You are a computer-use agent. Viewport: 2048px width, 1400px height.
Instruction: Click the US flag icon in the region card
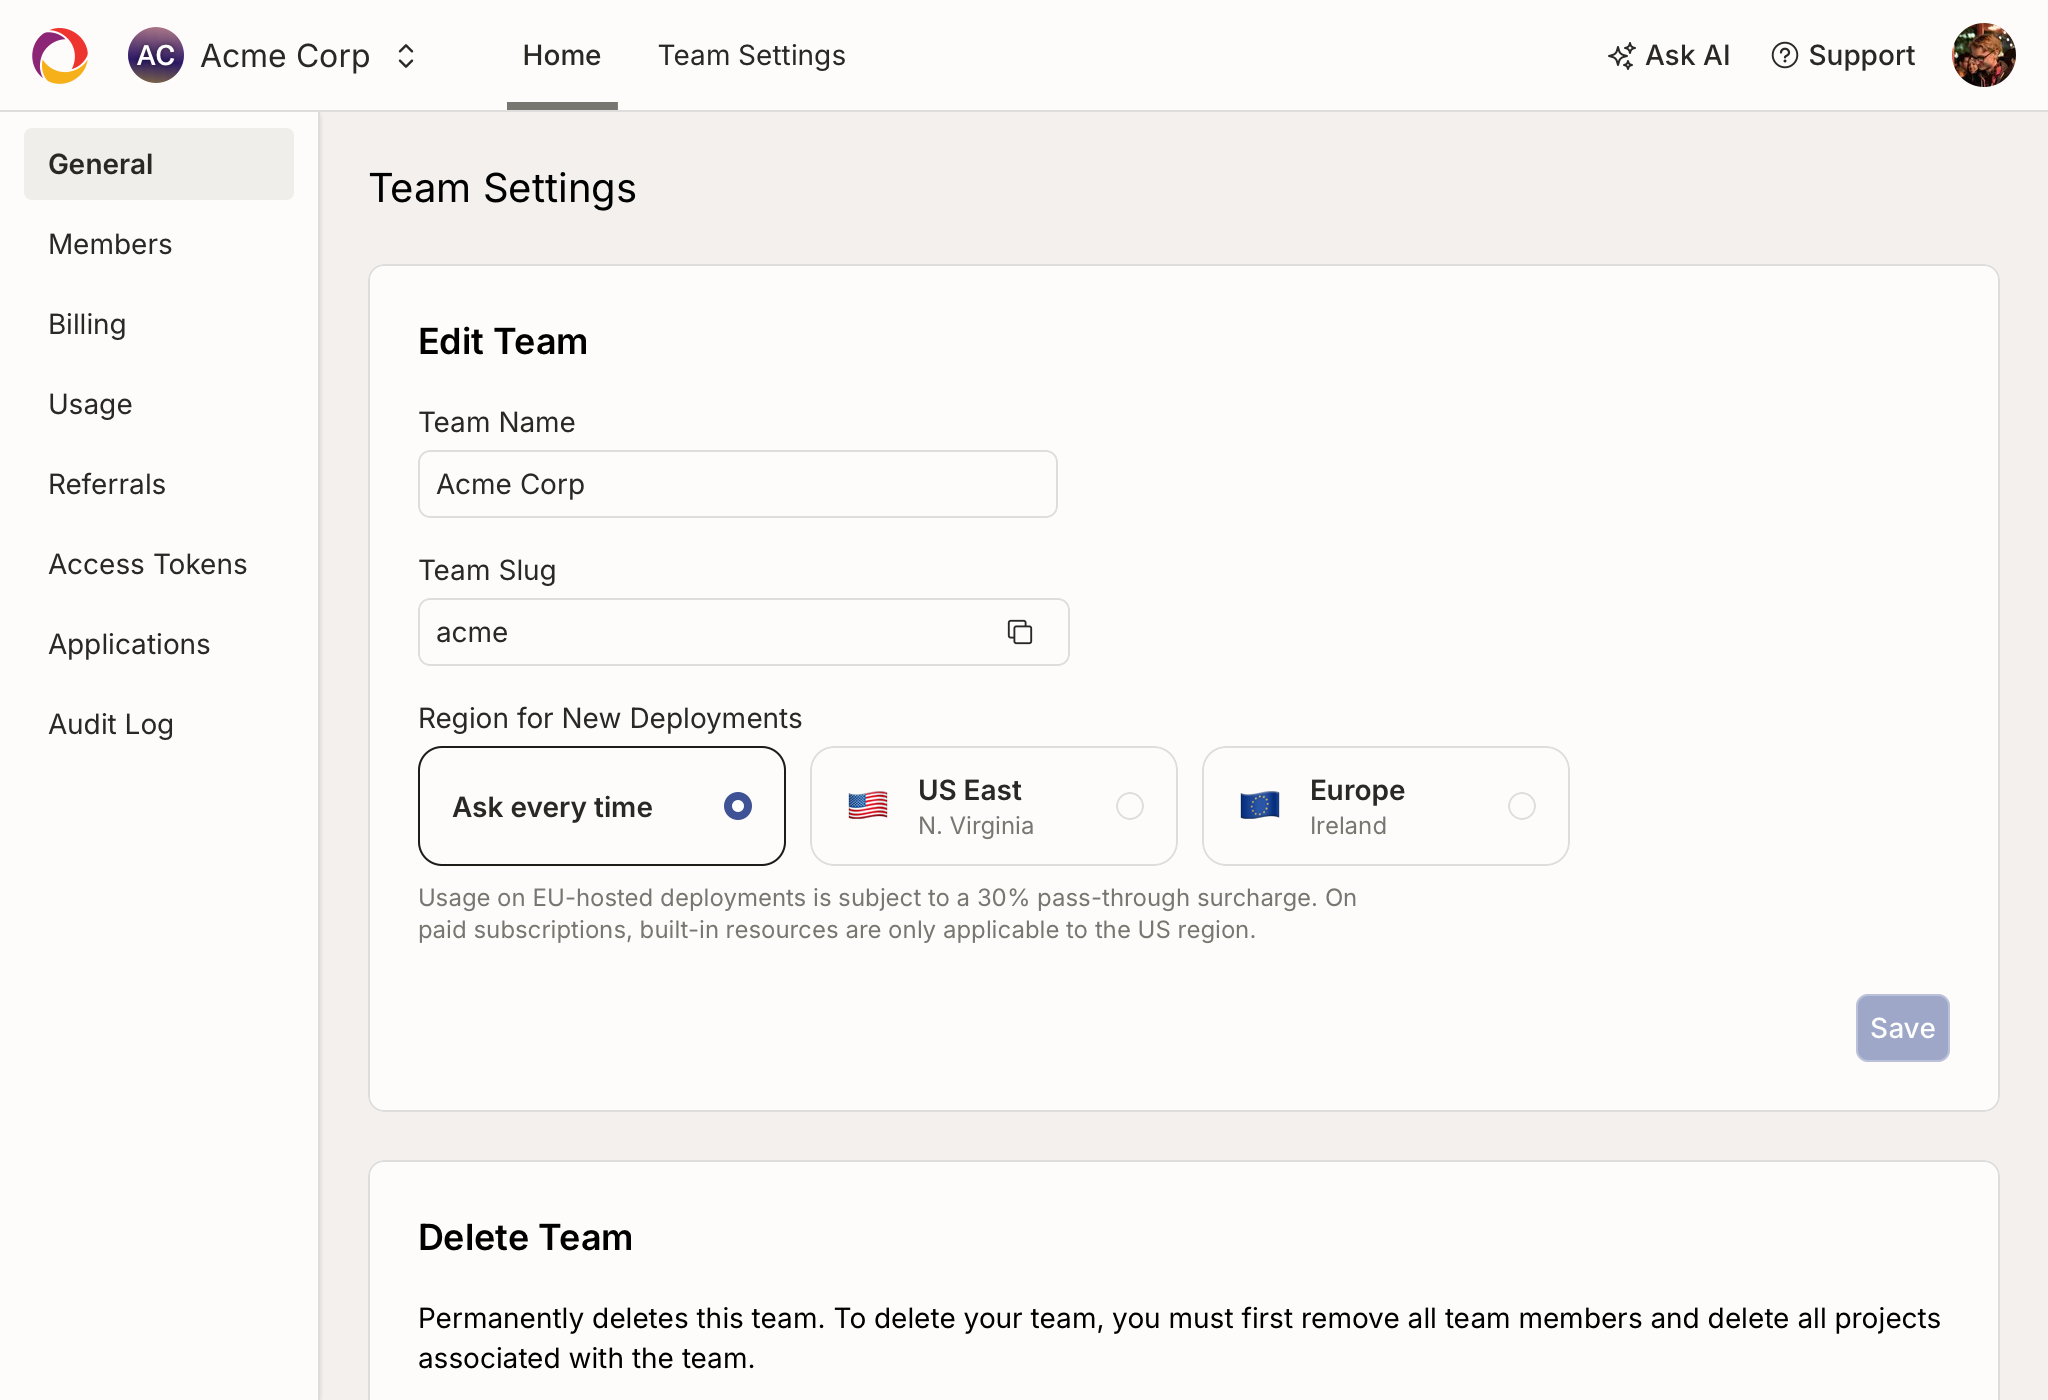867,805
